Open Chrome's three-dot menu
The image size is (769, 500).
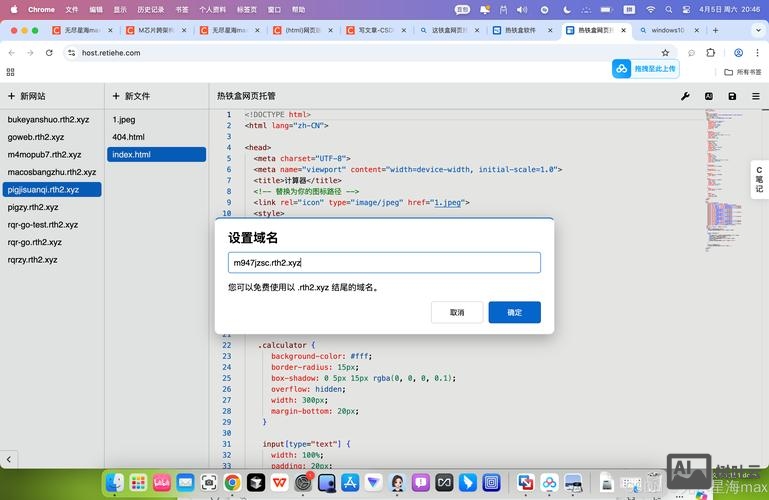click(x=757, y=53)
